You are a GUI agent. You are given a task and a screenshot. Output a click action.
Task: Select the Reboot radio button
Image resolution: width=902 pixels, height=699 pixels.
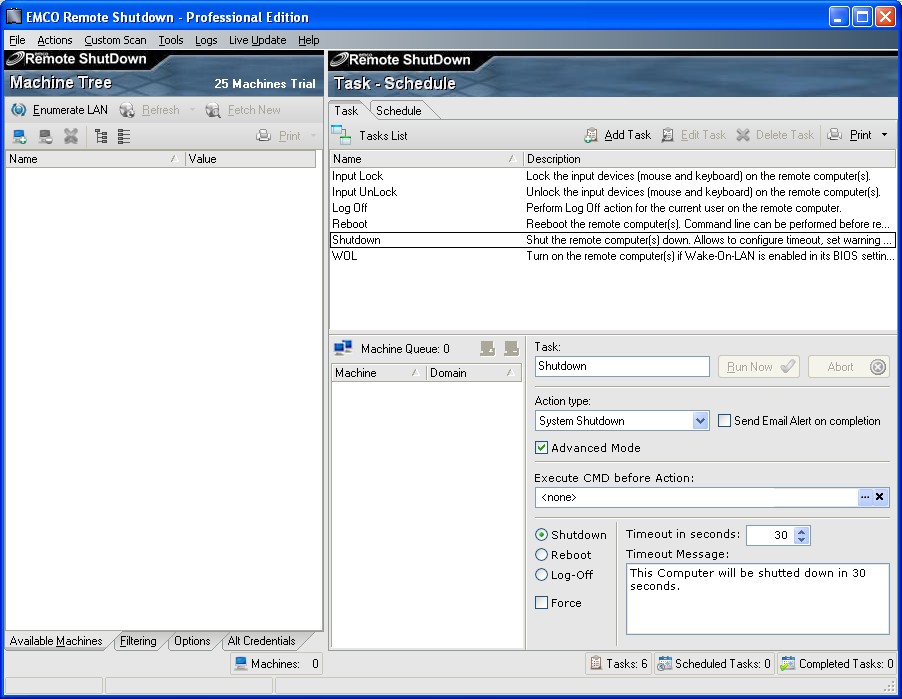pos(541,555)
